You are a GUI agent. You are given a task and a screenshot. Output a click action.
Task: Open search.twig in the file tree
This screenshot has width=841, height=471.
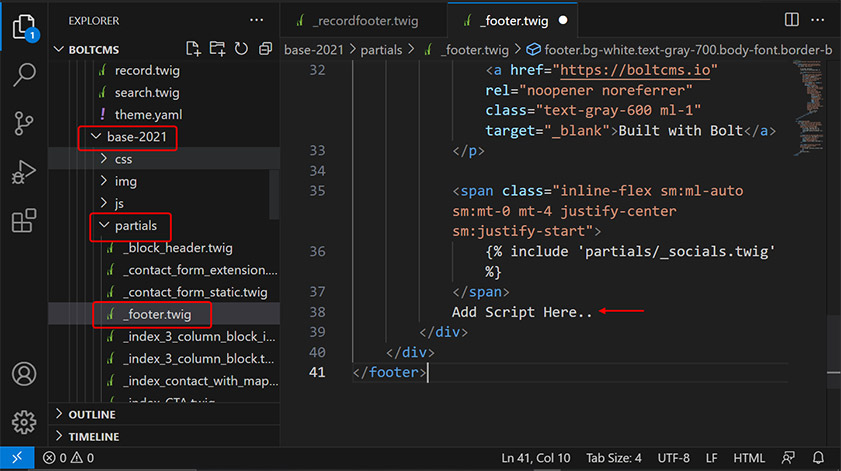[x=147, y=92]
